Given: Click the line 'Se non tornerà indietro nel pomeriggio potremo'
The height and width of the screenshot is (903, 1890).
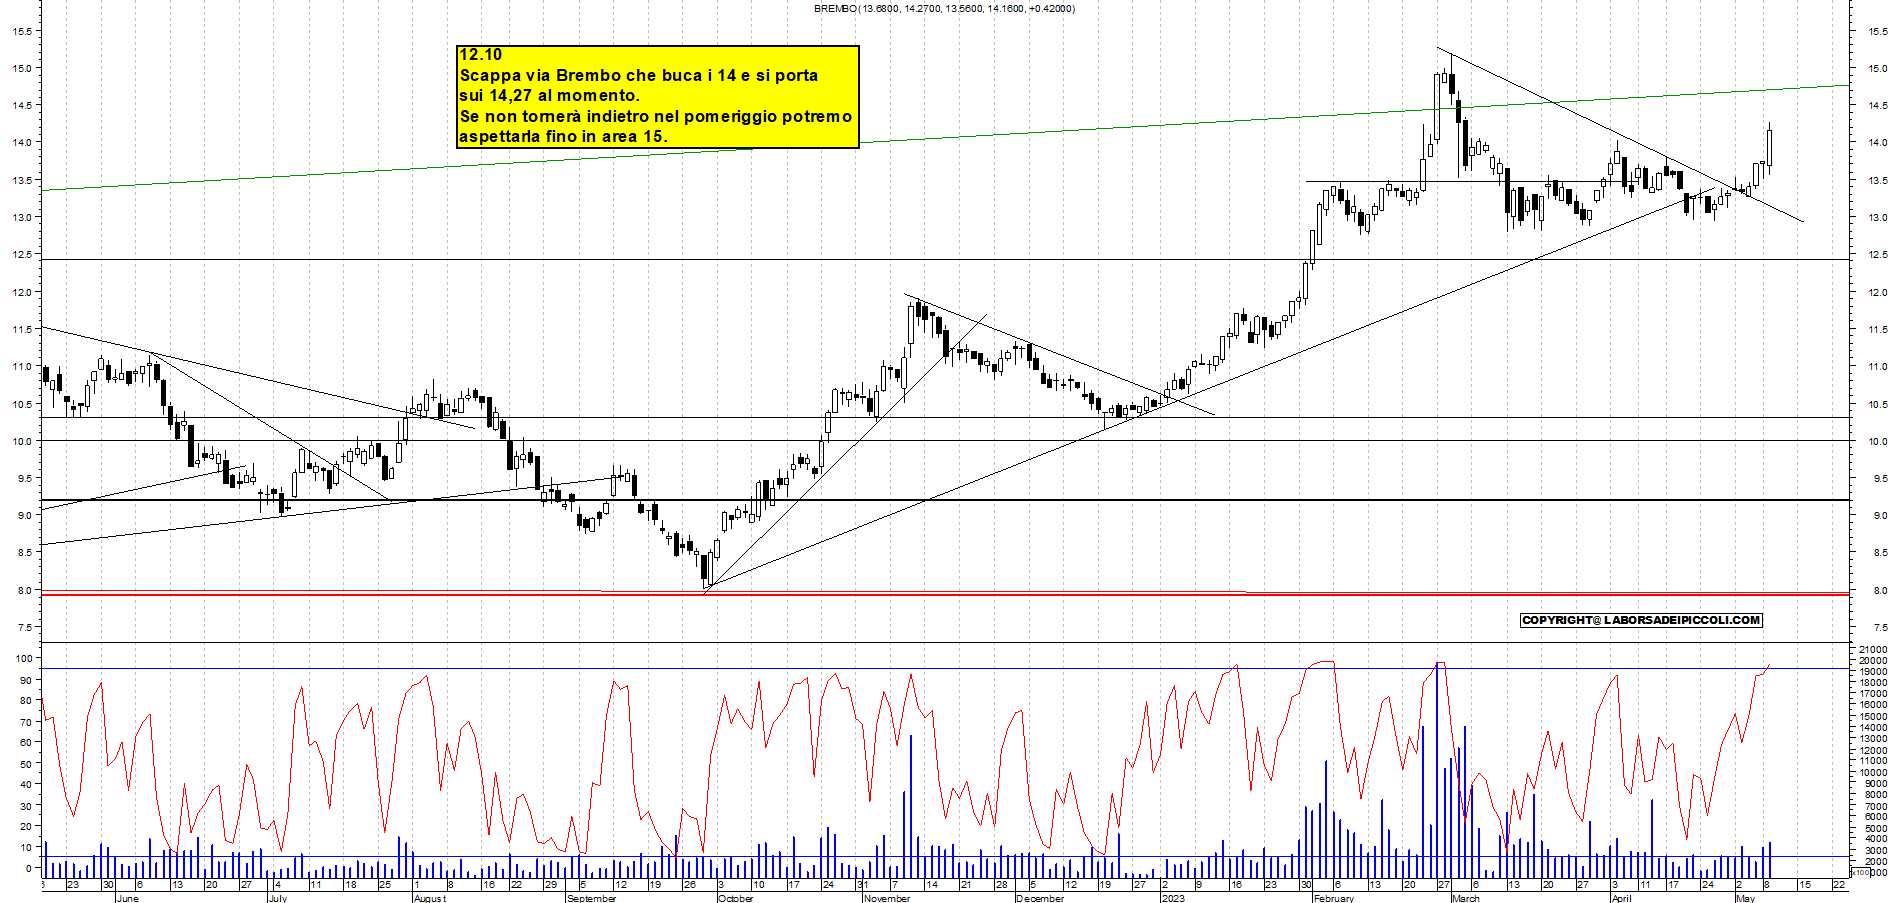Looking at the screenshot, I should pyautogui.click(x=655, y=116).
